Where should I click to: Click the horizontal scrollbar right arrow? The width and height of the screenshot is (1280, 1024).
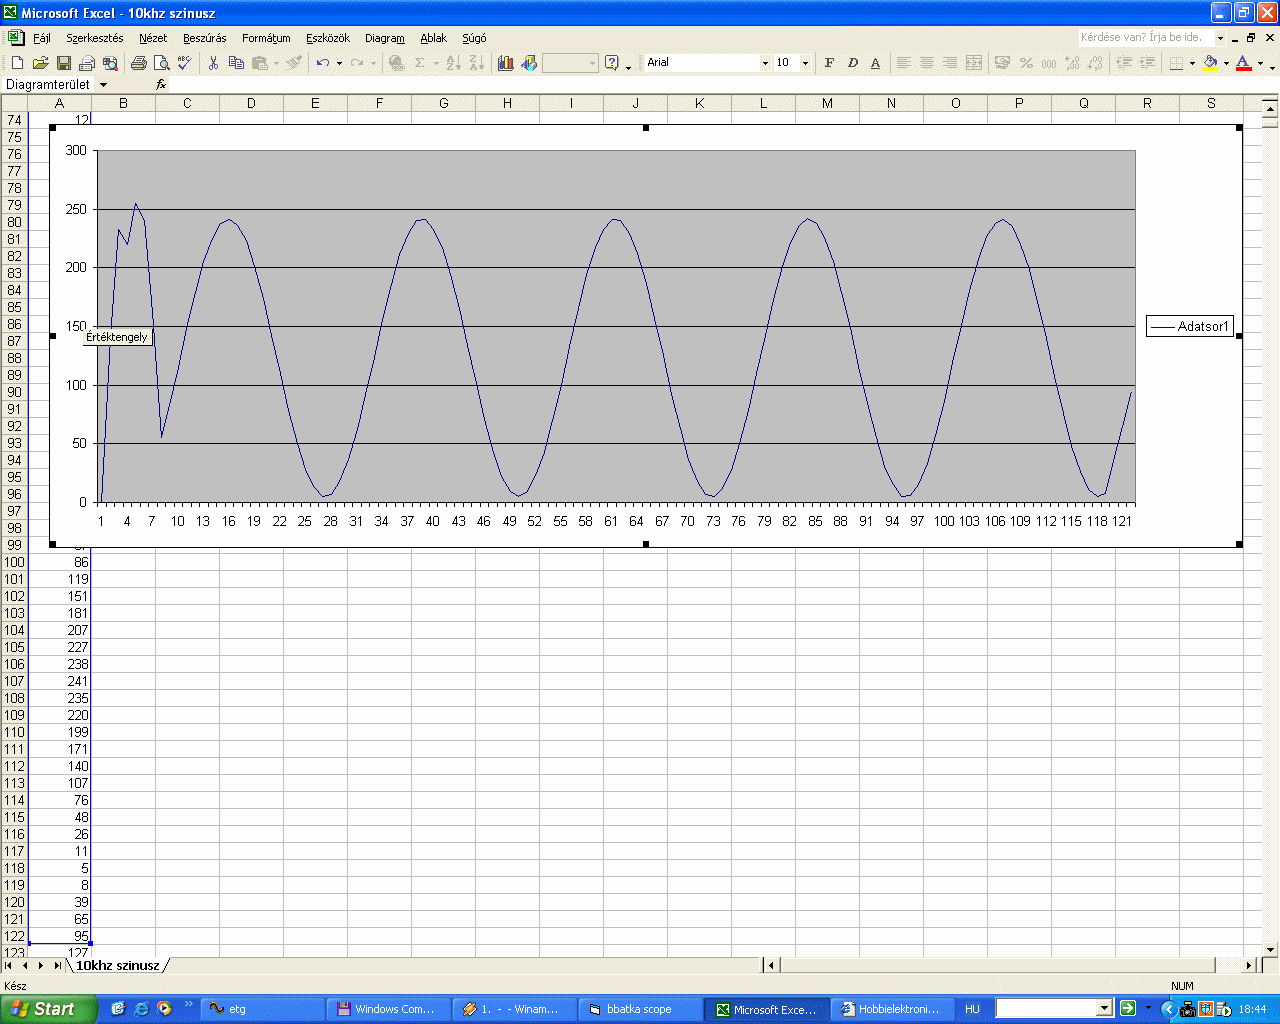(x=1249, y=965)
